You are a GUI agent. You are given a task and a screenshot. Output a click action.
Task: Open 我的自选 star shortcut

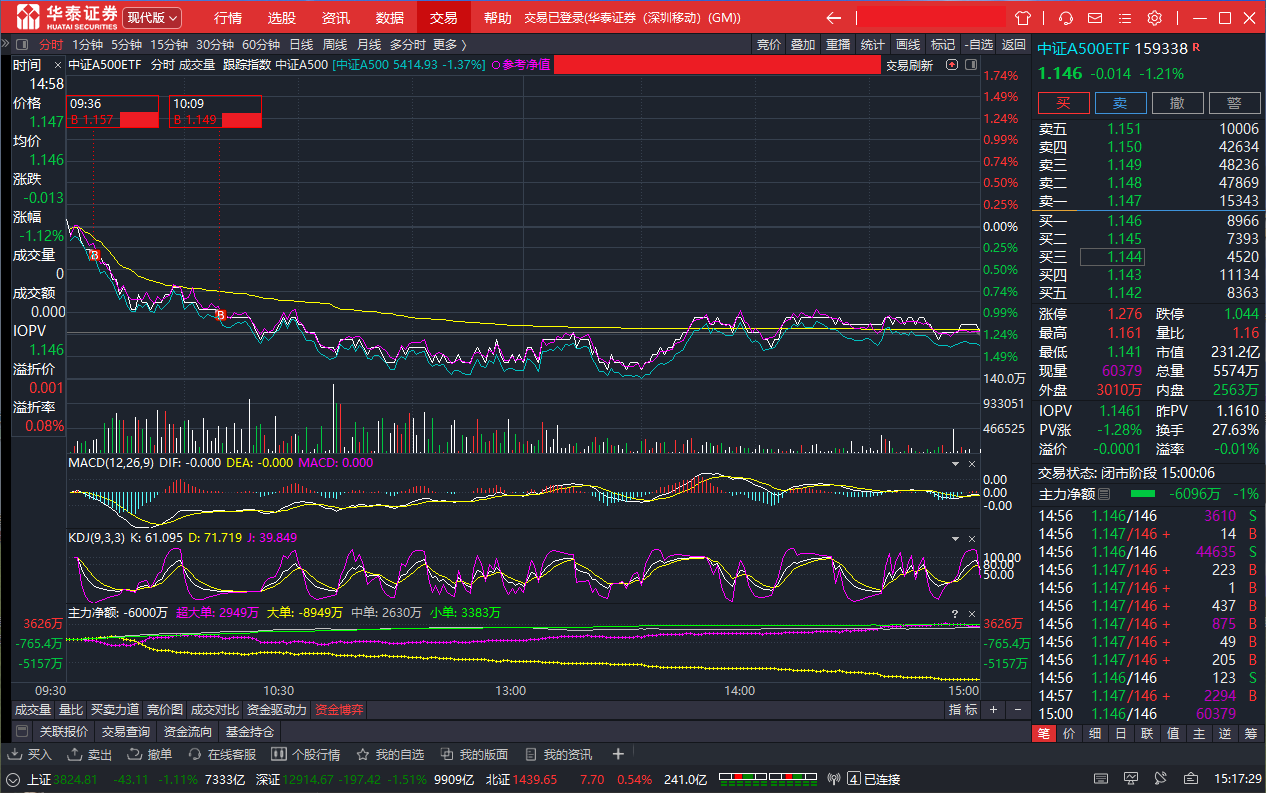tap(389, 754)
